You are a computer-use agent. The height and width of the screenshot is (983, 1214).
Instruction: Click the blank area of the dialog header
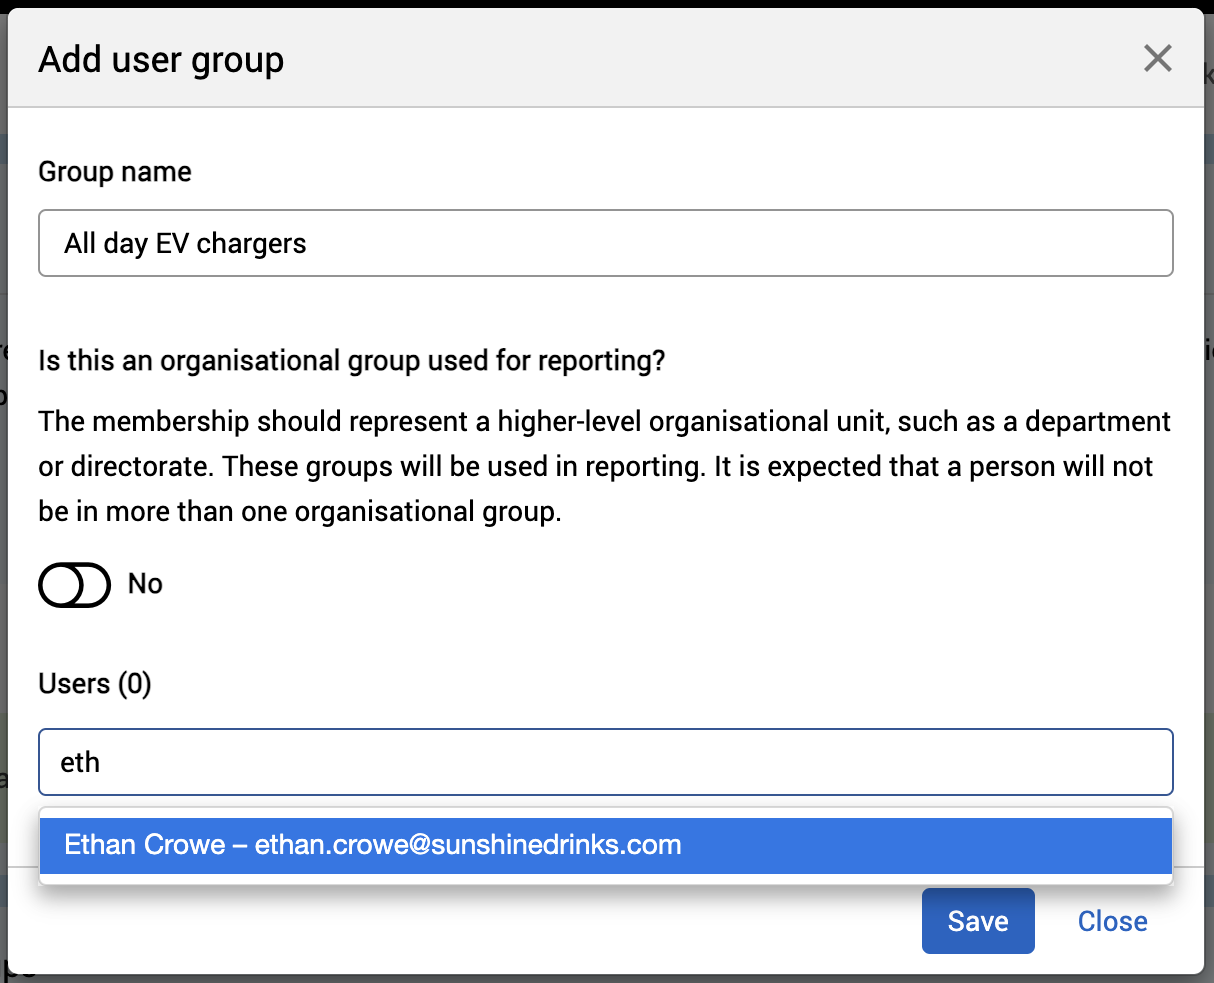700,60
